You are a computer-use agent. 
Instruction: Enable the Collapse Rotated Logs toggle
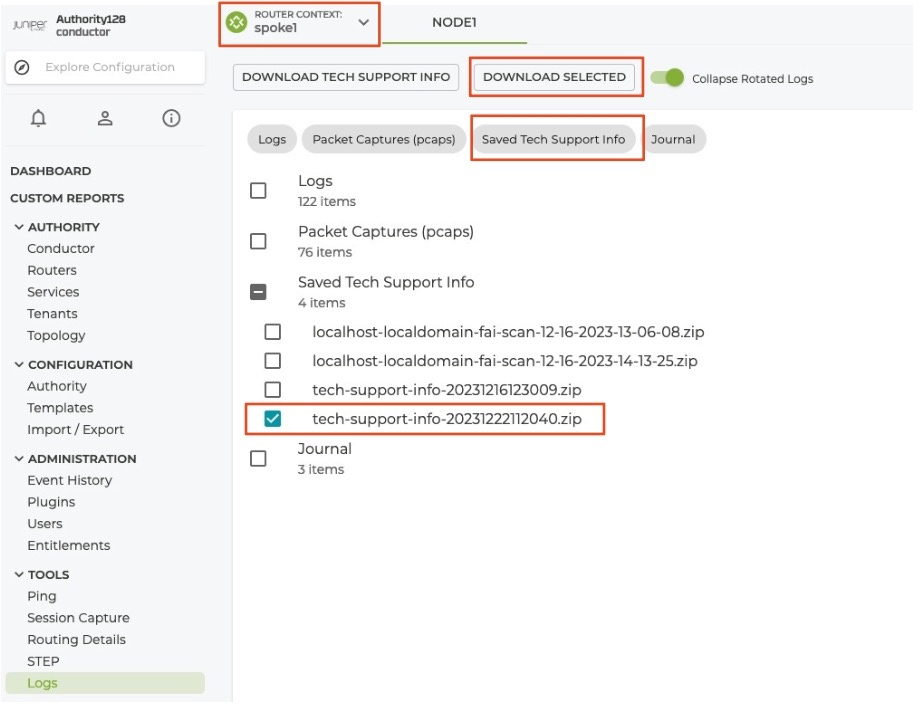click(x=669, y=76)
